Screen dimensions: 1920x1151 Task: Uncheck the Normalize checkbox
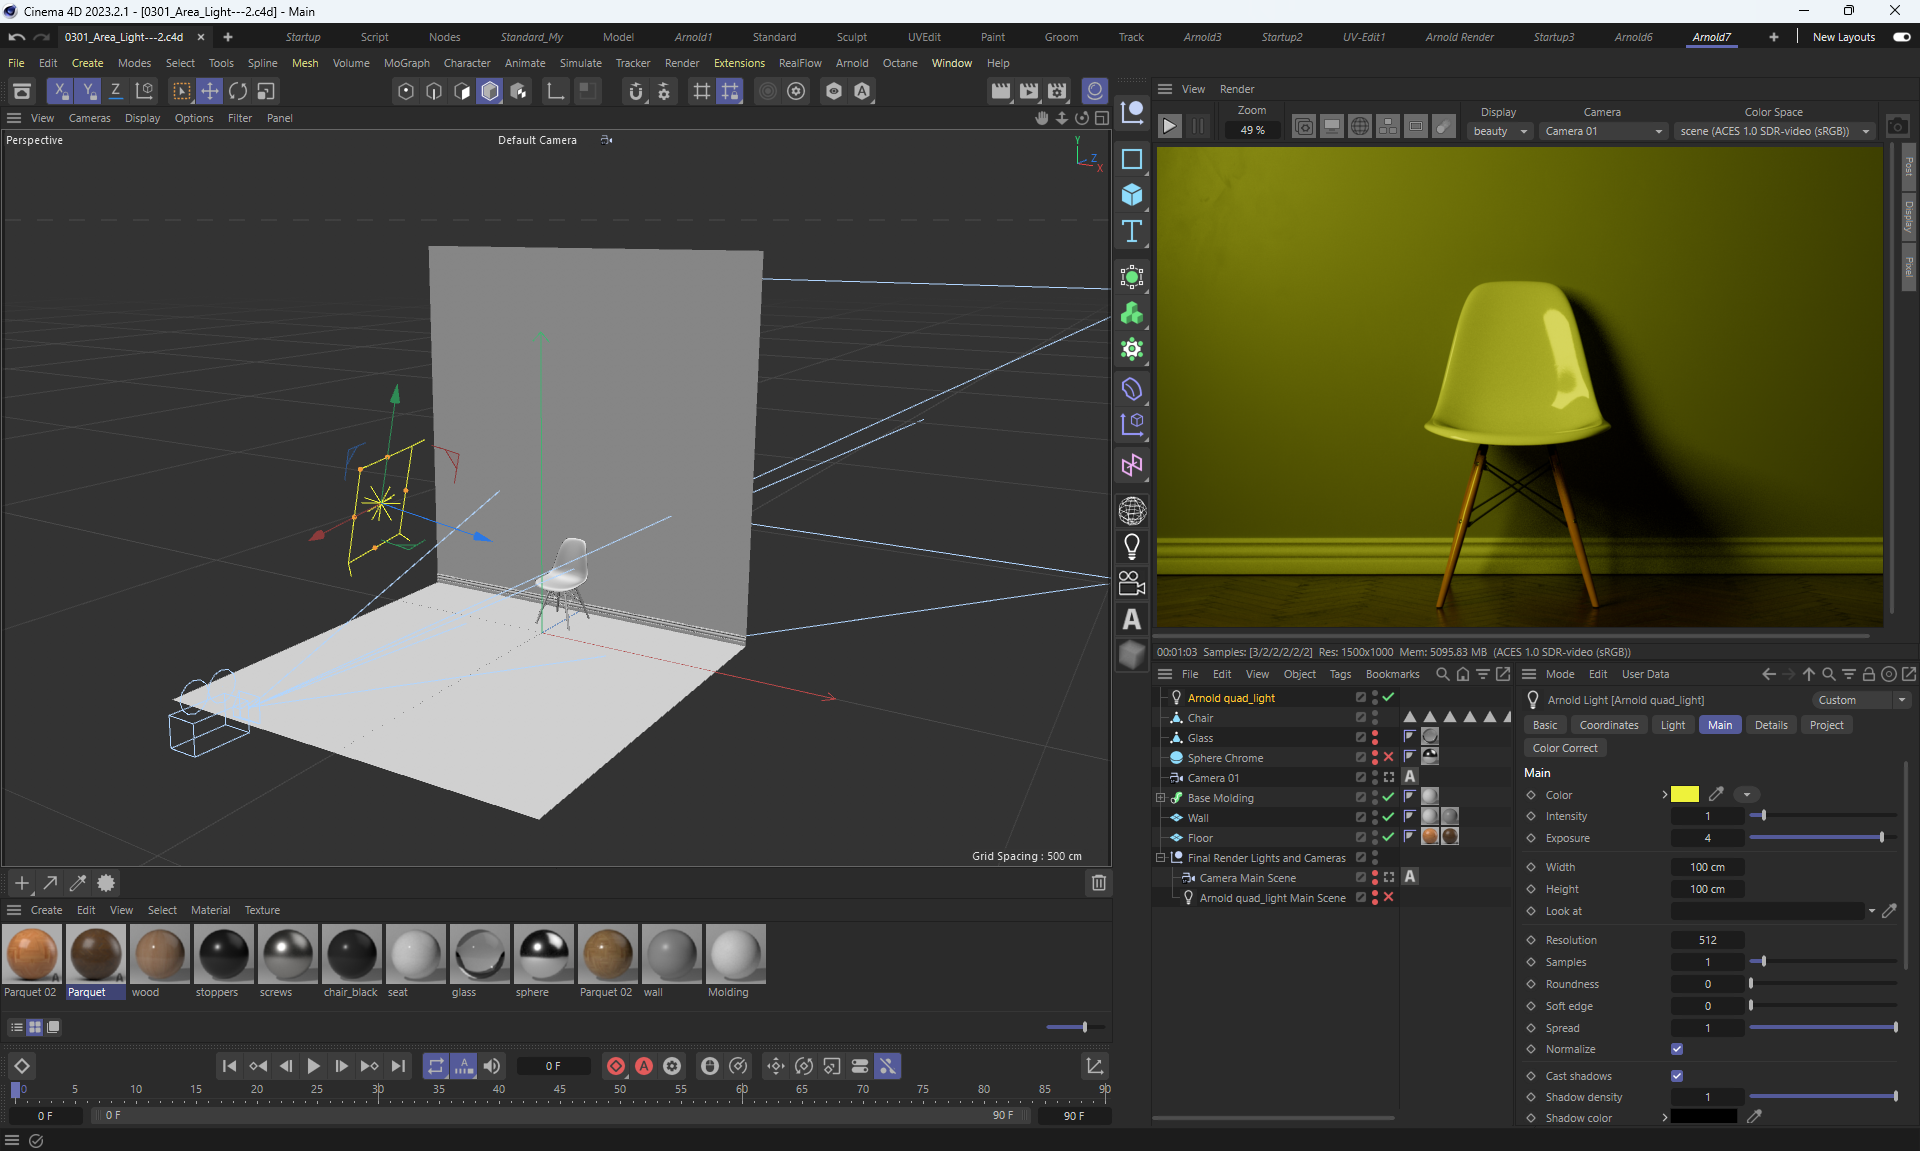coord(1677,1049)
